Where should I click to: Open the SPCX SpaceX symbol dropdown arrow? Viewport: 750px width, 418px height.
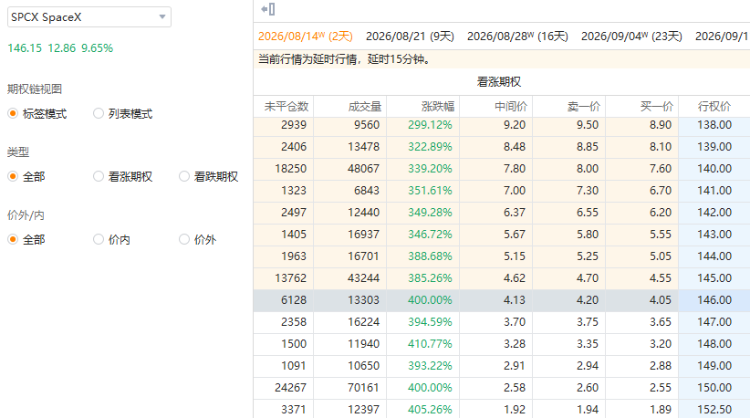point(162,17)
